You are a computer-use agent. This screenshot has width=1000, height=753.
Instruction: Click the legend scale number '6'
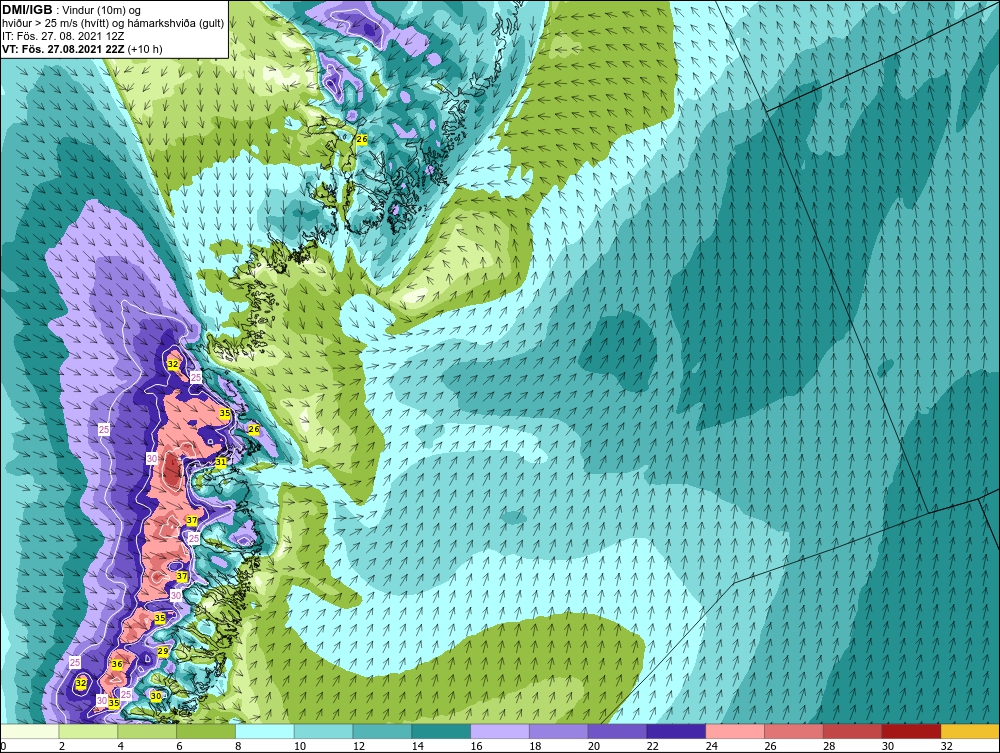tap(180, 746)
